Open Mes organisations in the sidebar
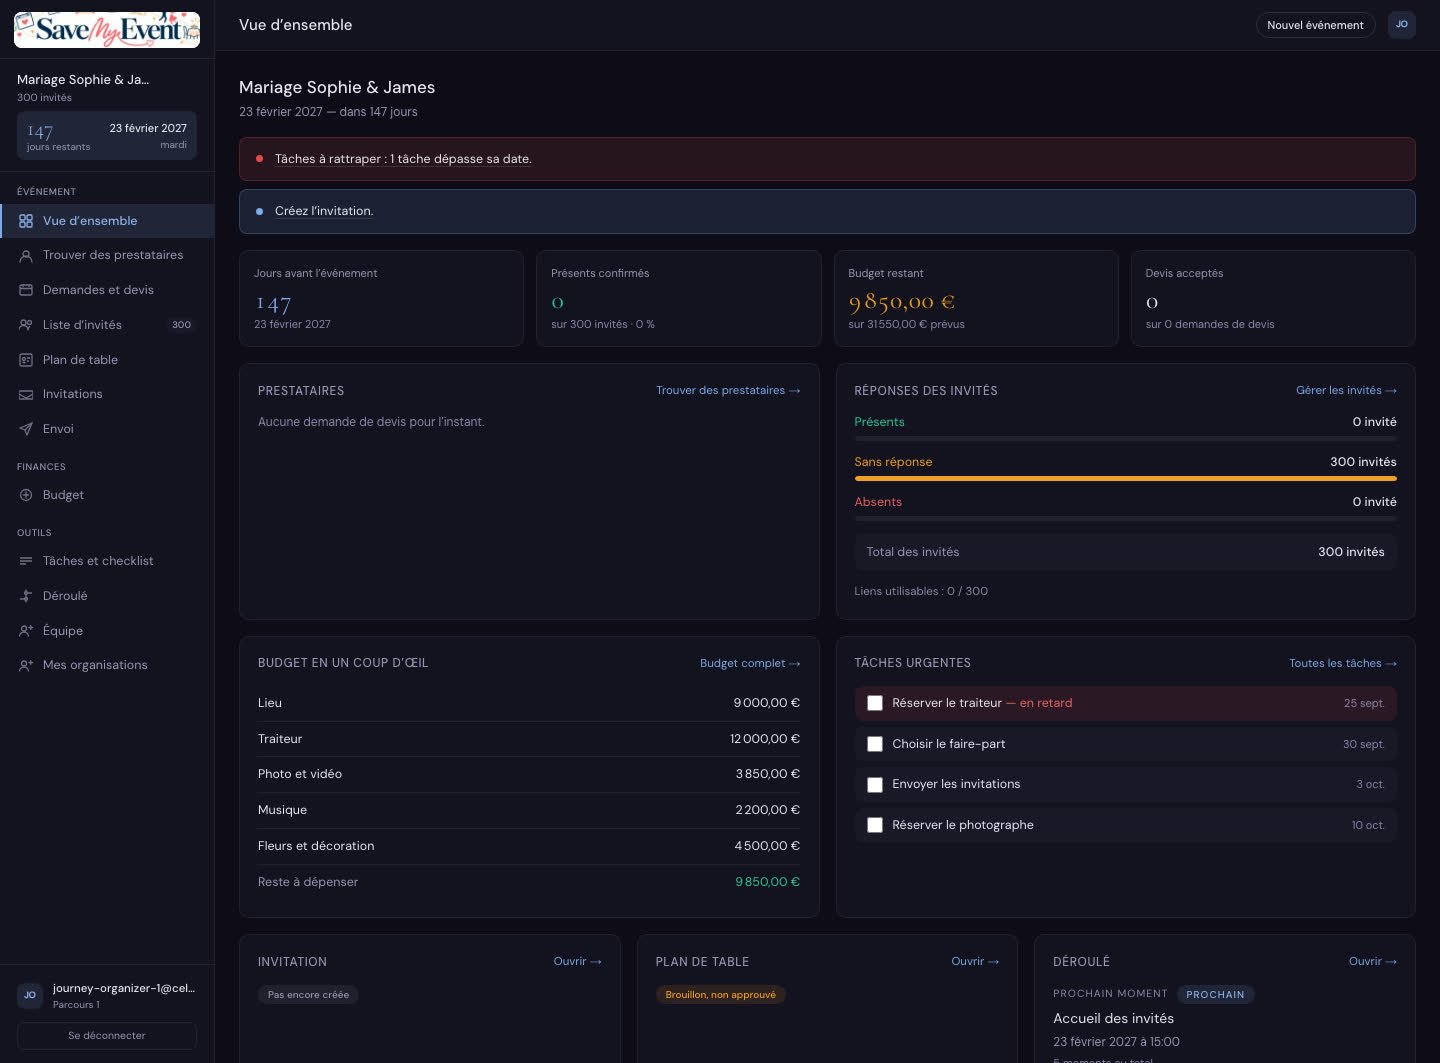Viewport: 1440px width, 1063px height. (x=107, y=665)
